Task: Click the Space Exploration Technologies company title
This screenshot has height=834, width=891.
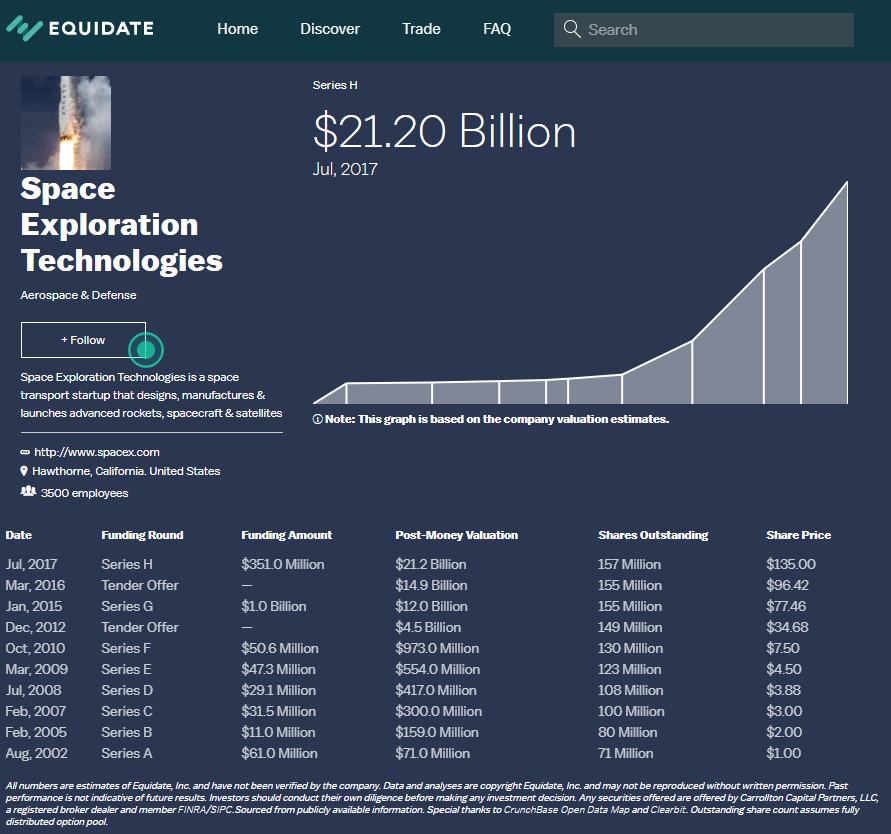Action: tap(122, 224)
